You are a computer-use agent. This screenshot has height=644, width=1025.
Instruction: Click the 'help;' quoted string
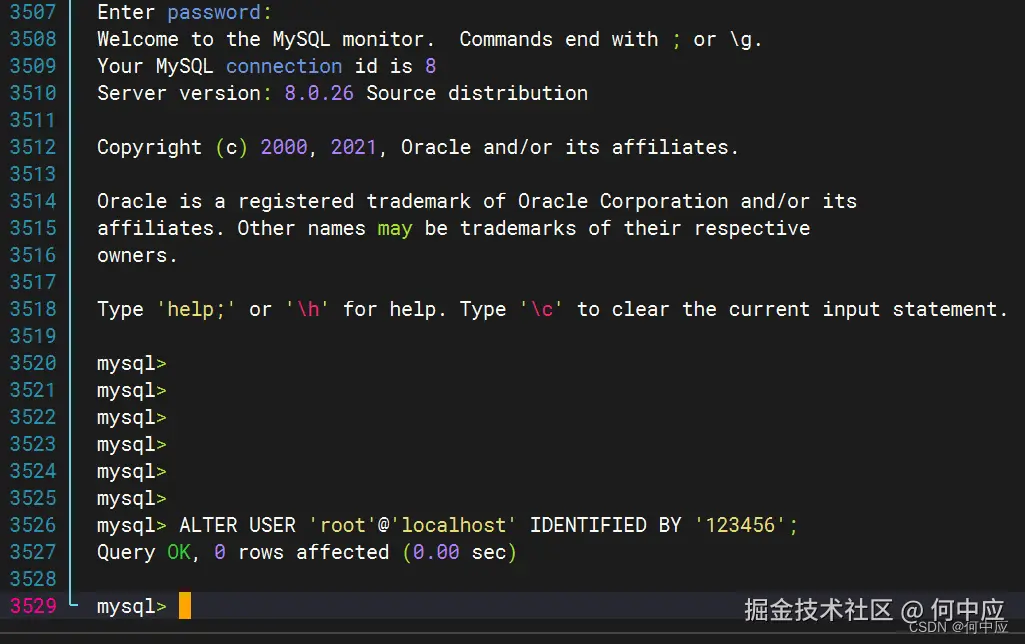click(x=196, y=309)
